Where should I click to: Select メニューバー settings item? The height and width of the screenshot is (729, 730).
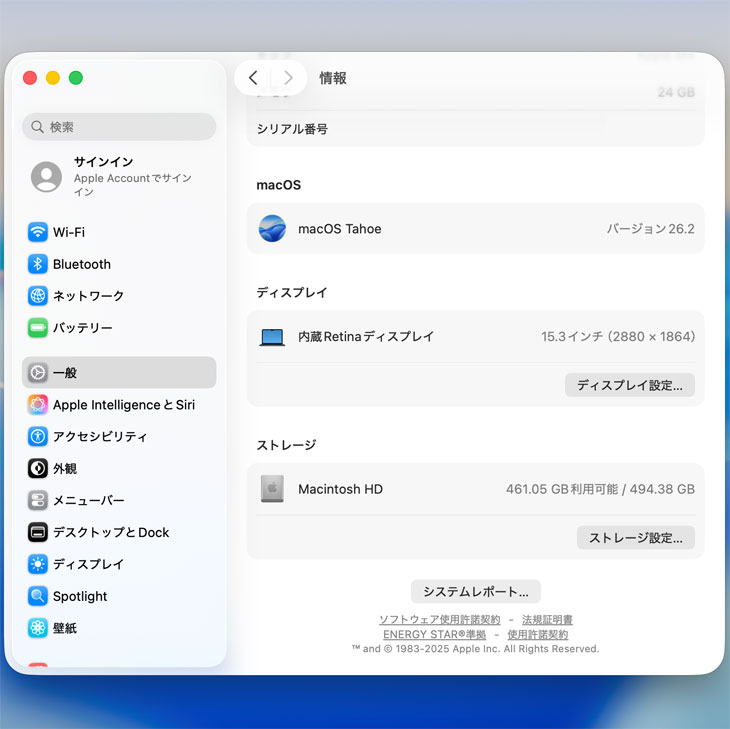click(88, 500)
